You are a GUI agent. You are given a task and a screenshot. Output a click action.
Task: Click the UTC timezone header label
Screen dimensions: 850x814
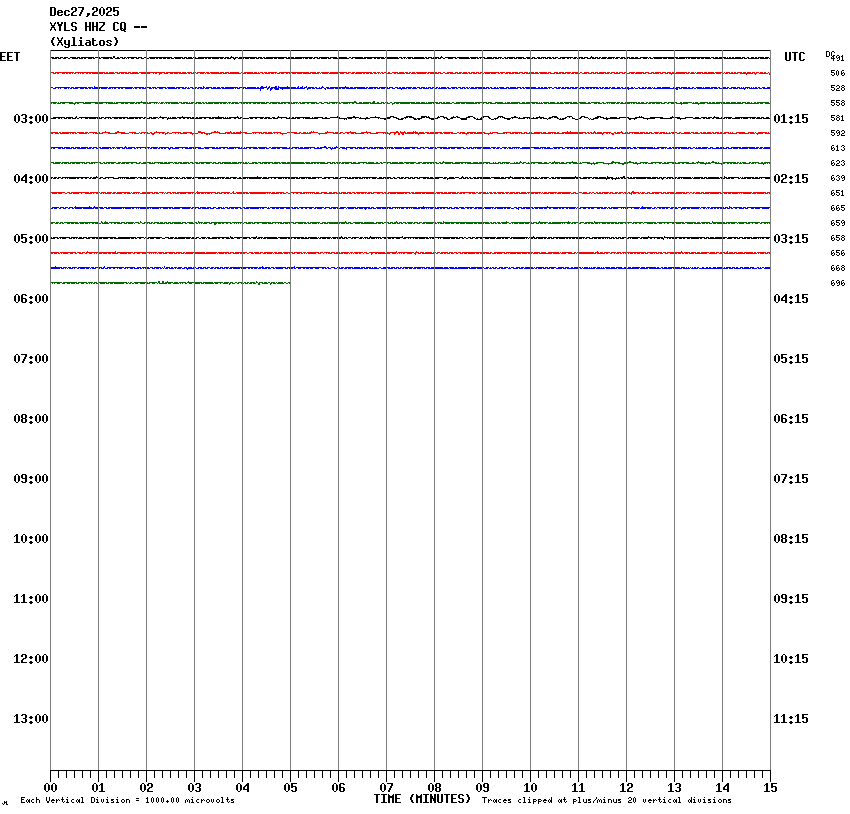[x=794, y=57]
